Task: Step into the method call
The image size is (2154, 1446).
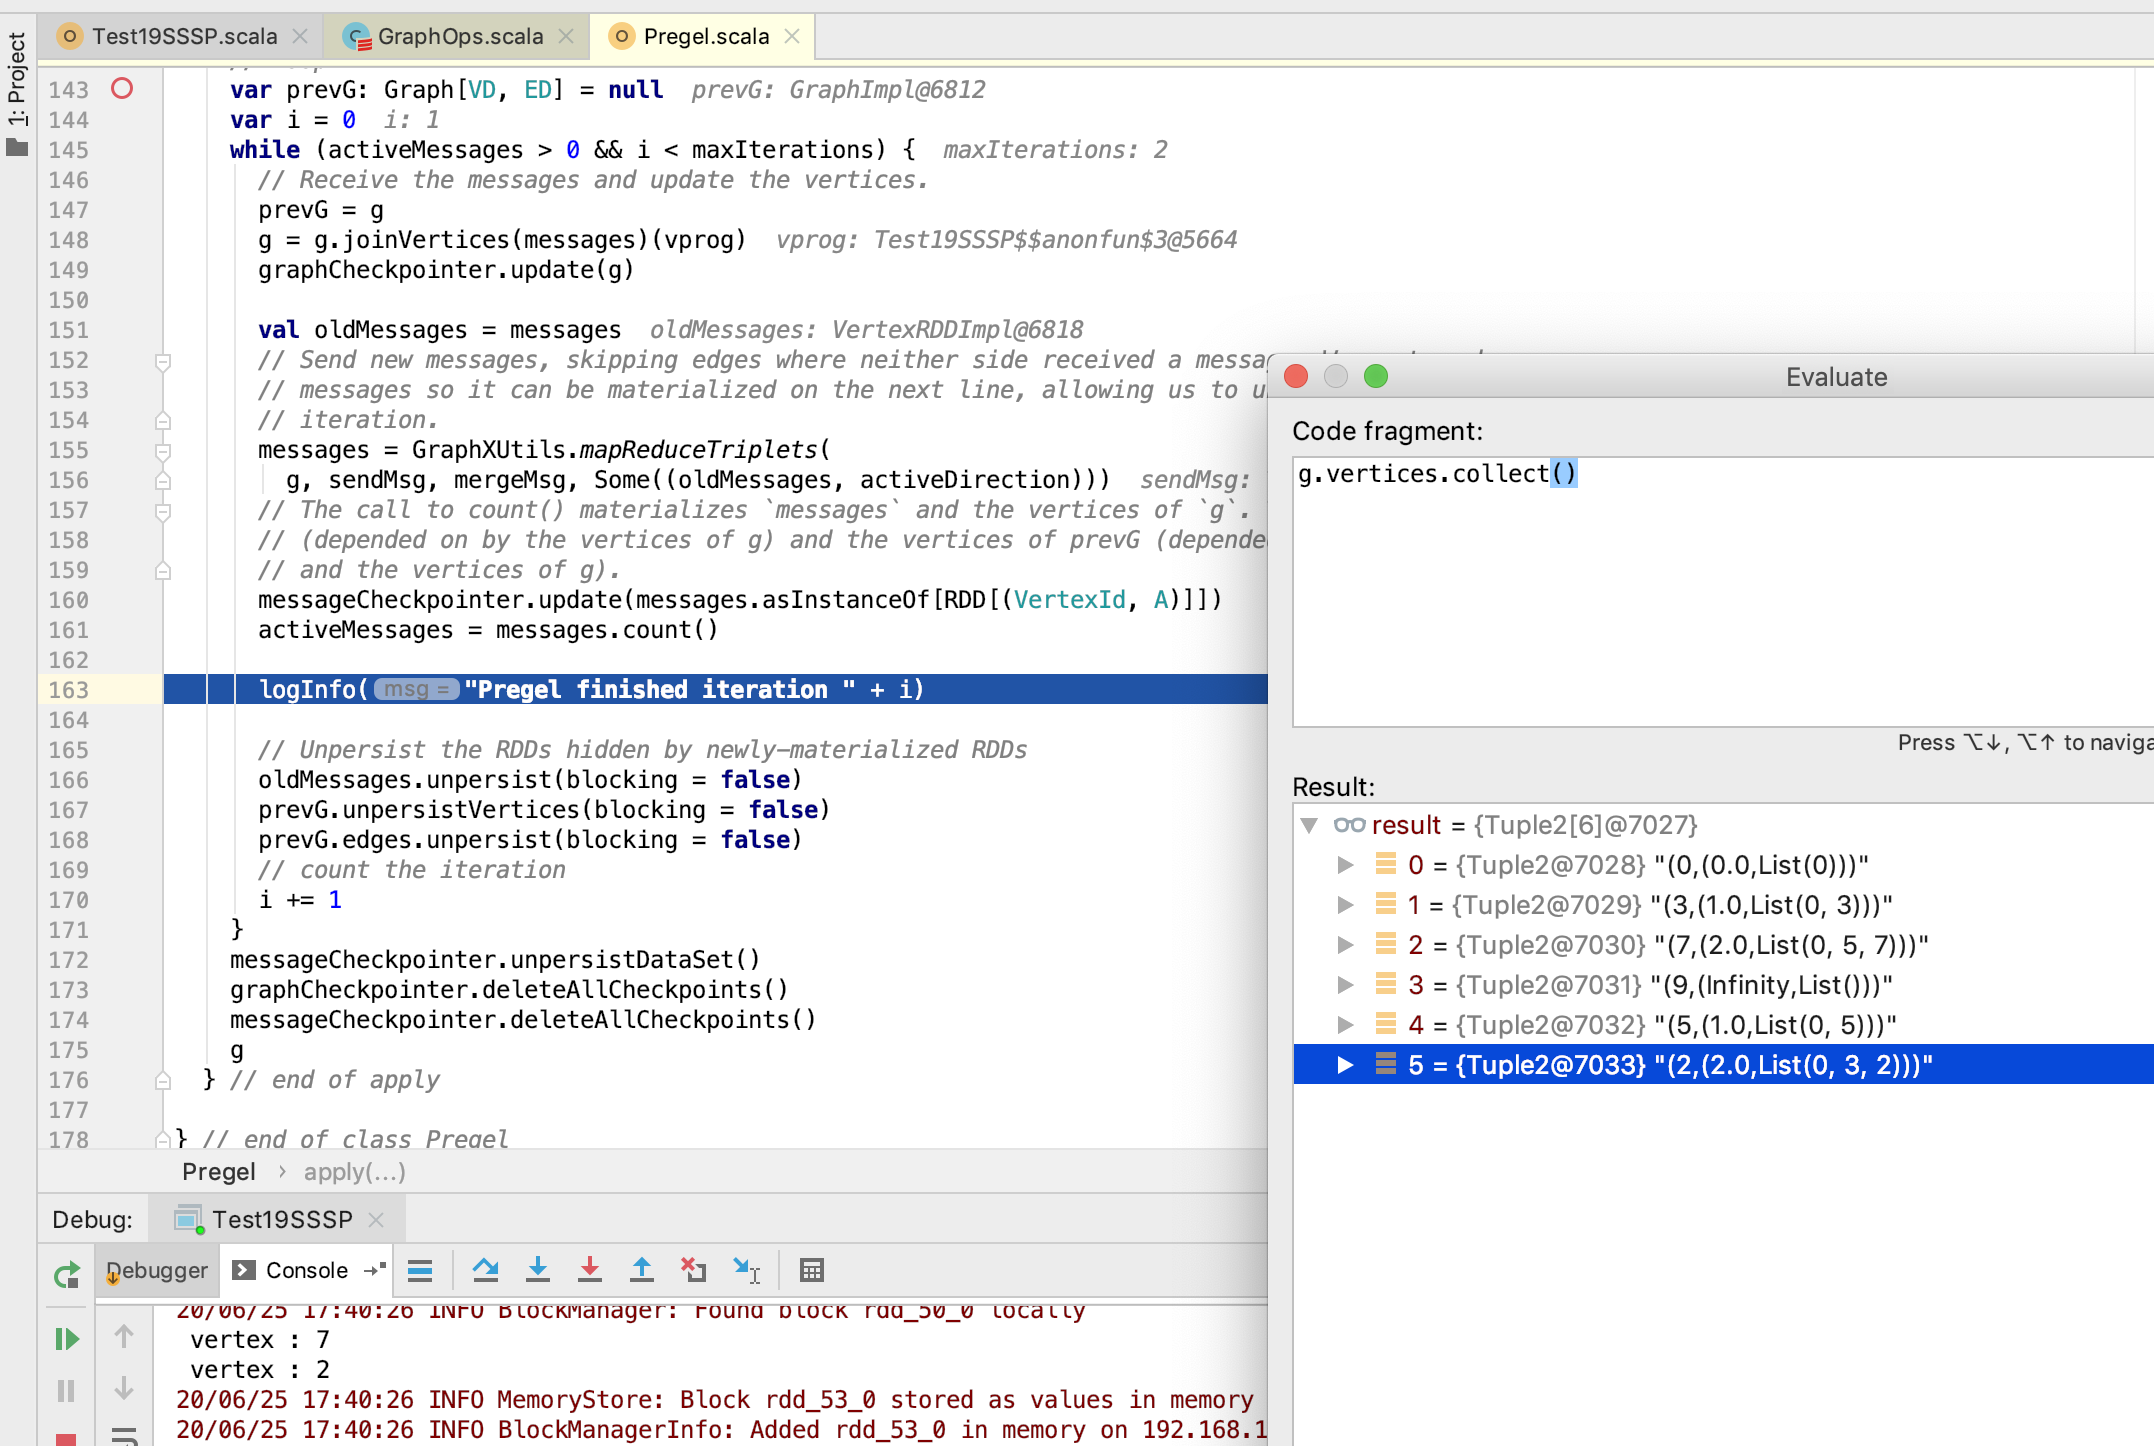Action: pyautogui.click(x=538, y=1270)
